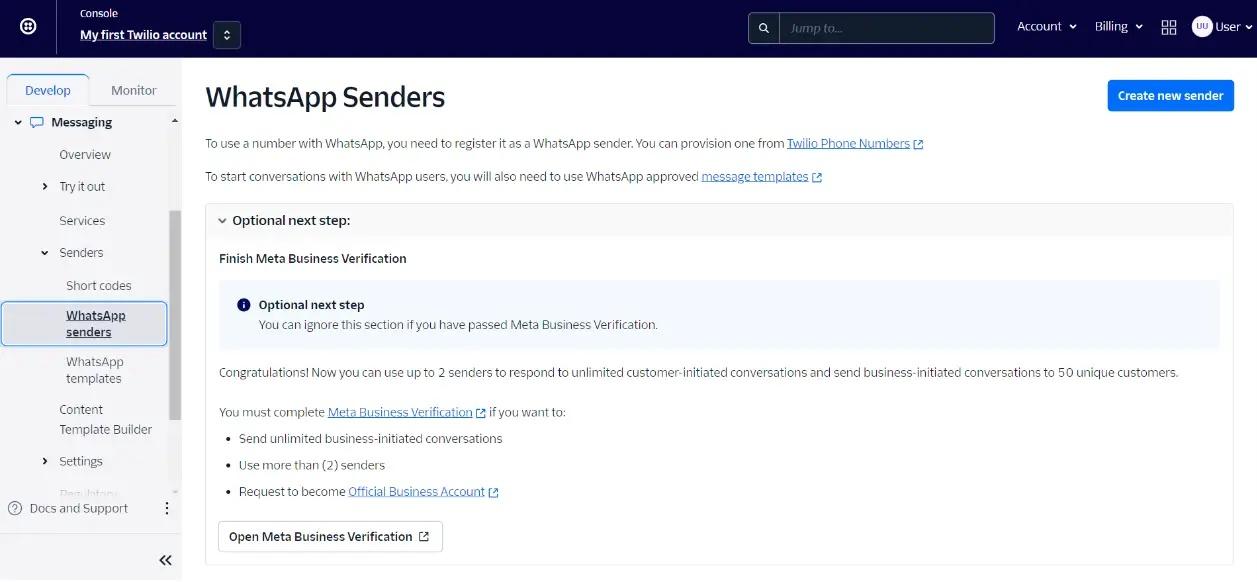Expand the Settings section
This screenshot has height=582, width=1257.
pos(44,461)
